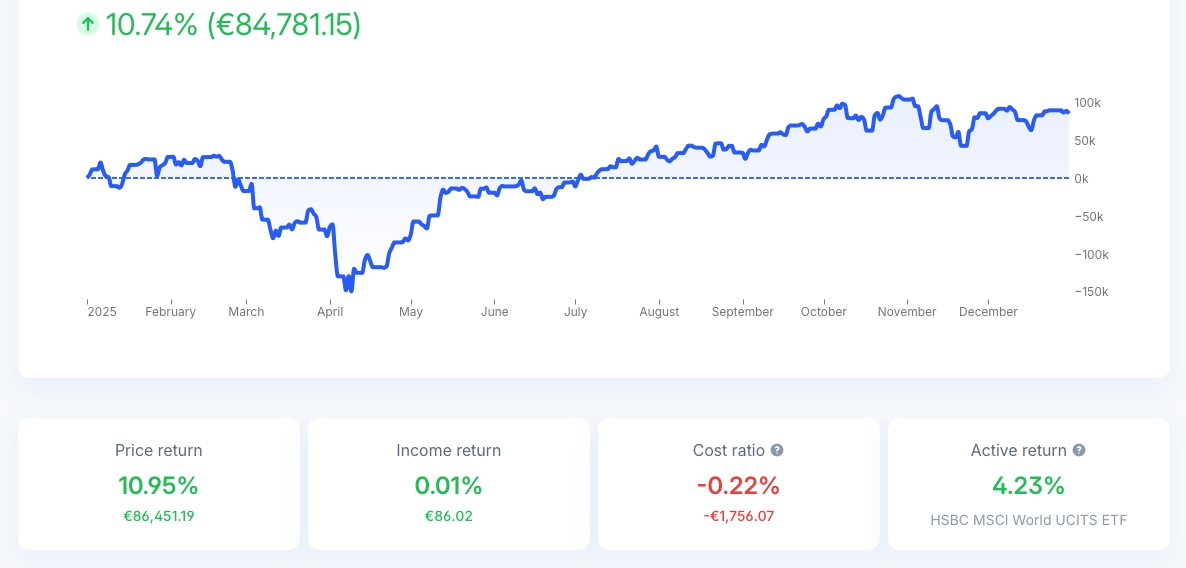Click the -€1,756.07 cost amount

click(738, 516)
